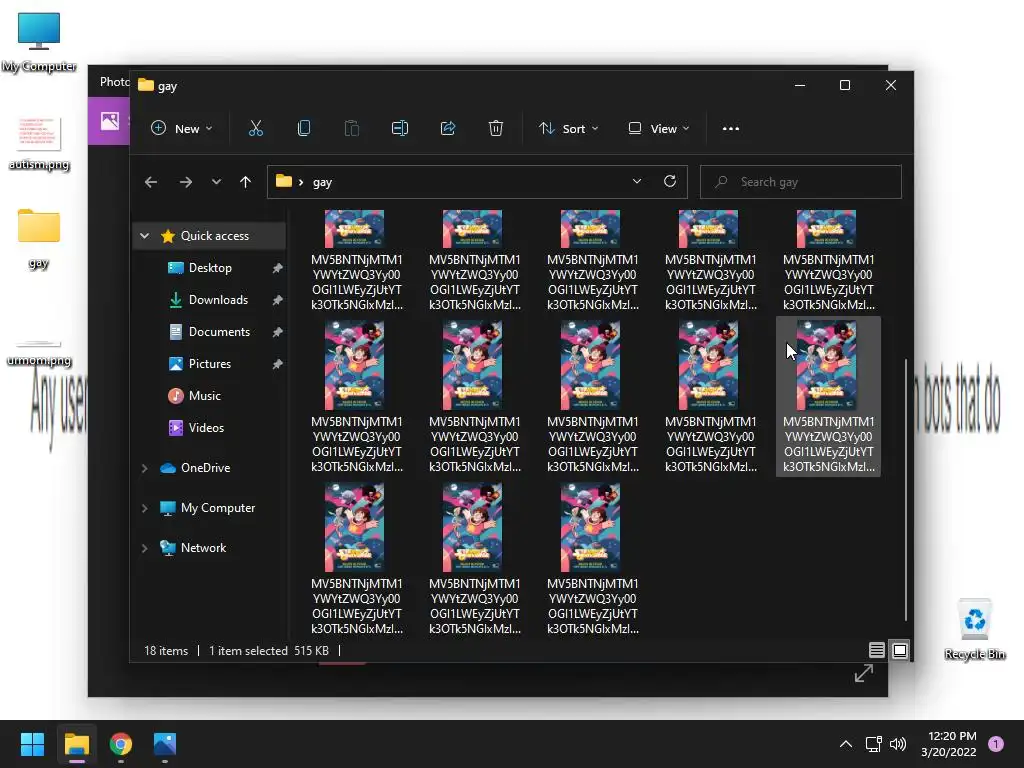Open the View dropdown menu
Screen dimensions: 1024x768
click(x=658, y=129)
